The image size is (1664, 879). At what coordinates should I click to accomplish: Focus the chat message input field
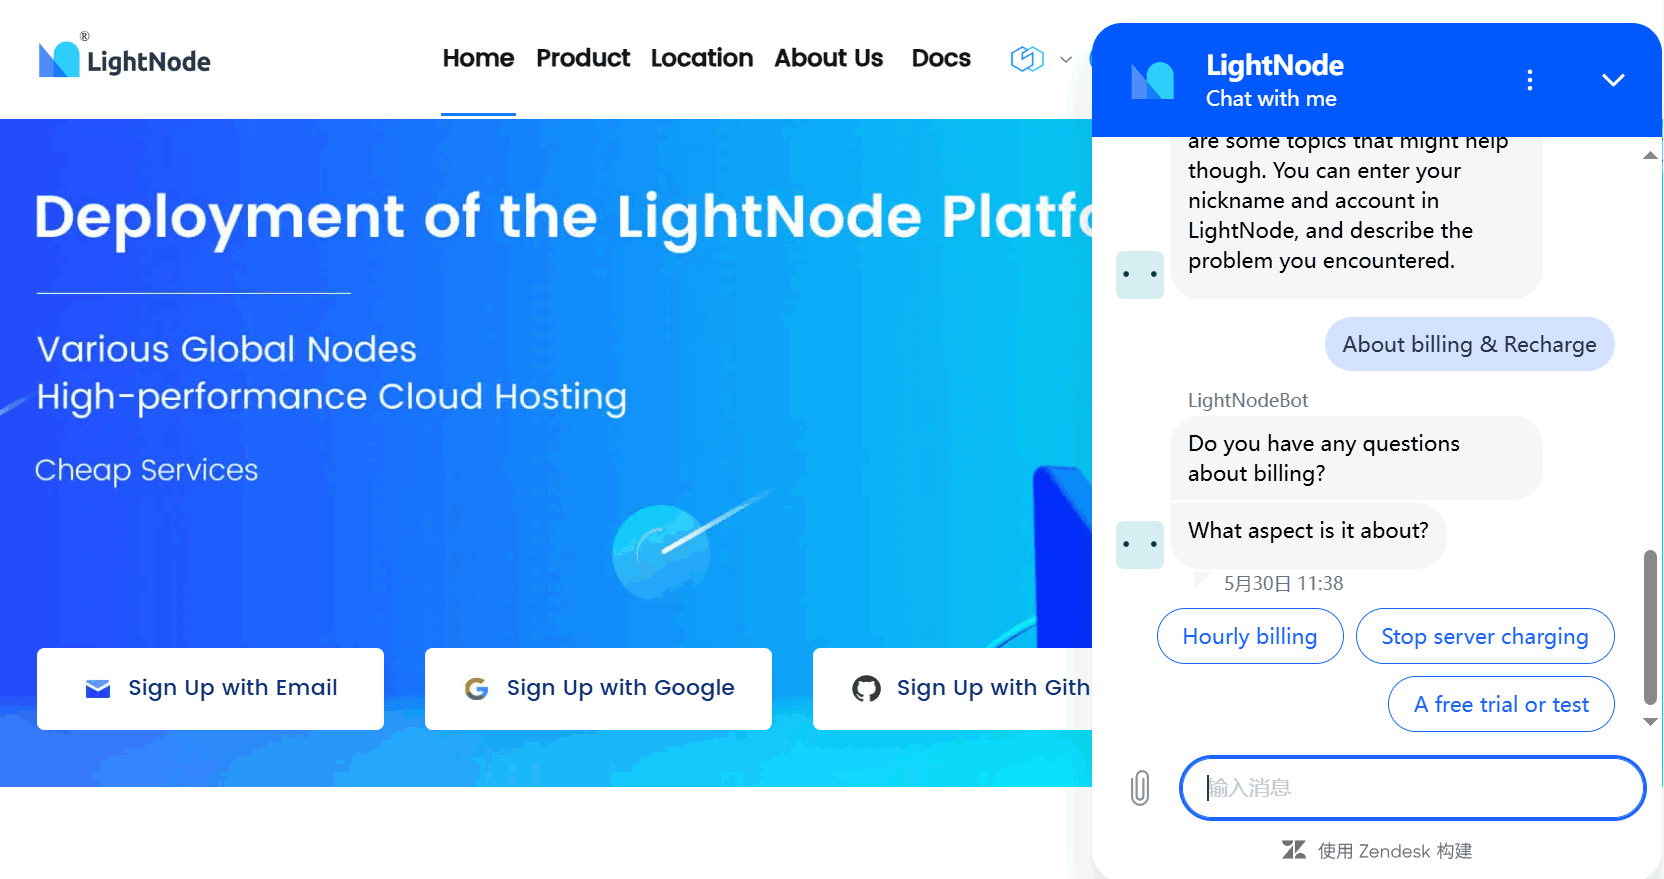pos(1412,788)
